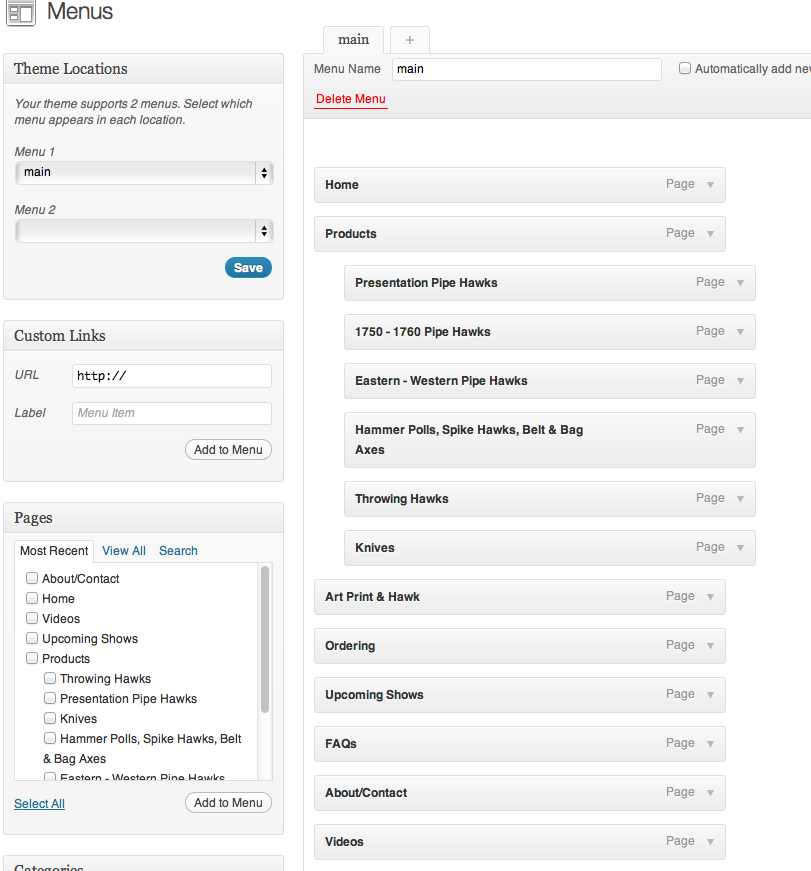Image resolution: width=811 pixels, height=871 pixels.
Task: Open the Menu 1 location dropdown
Action: coord(144,173)
